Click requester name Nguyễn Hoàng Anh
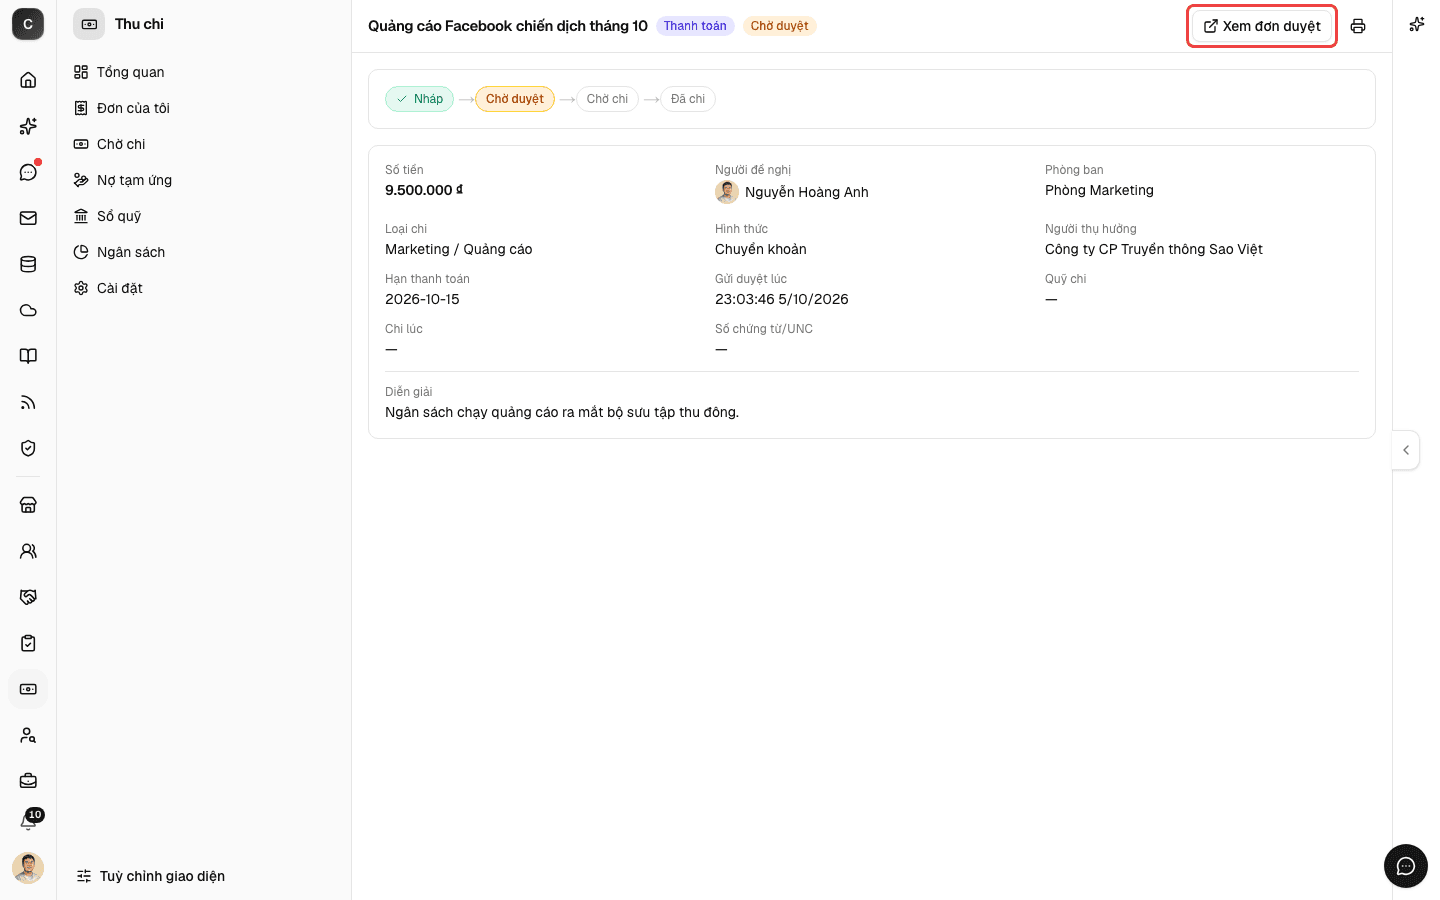The image size is (1440, 900). [x=807, y=192]
